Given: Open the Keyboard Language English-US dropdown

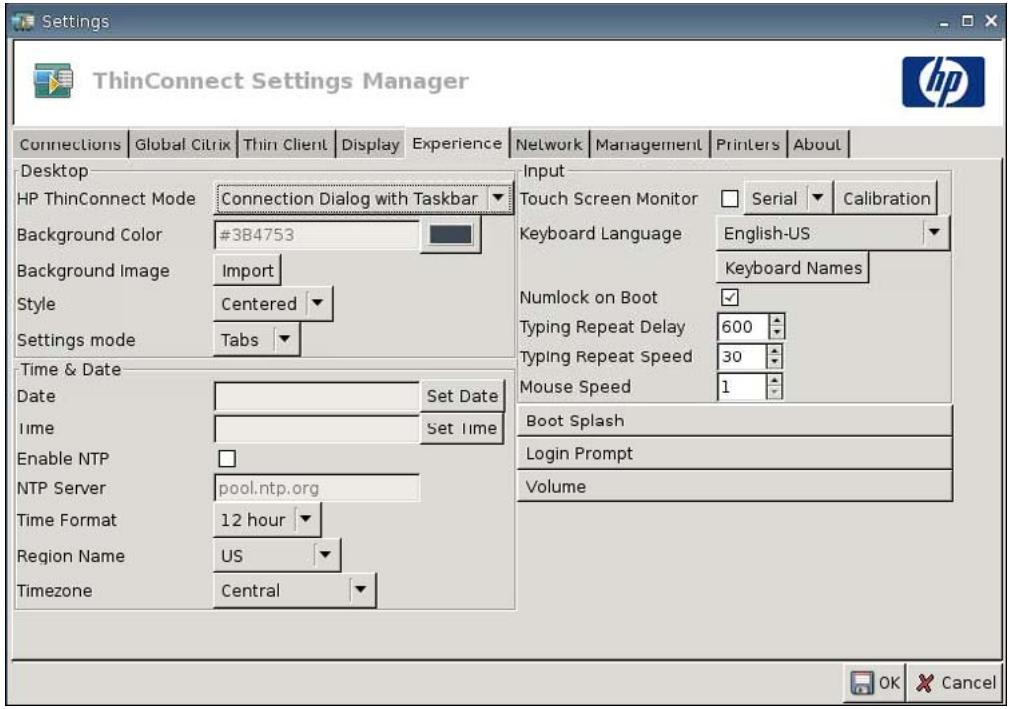Looking at the screenshot, I should point(833,234).
